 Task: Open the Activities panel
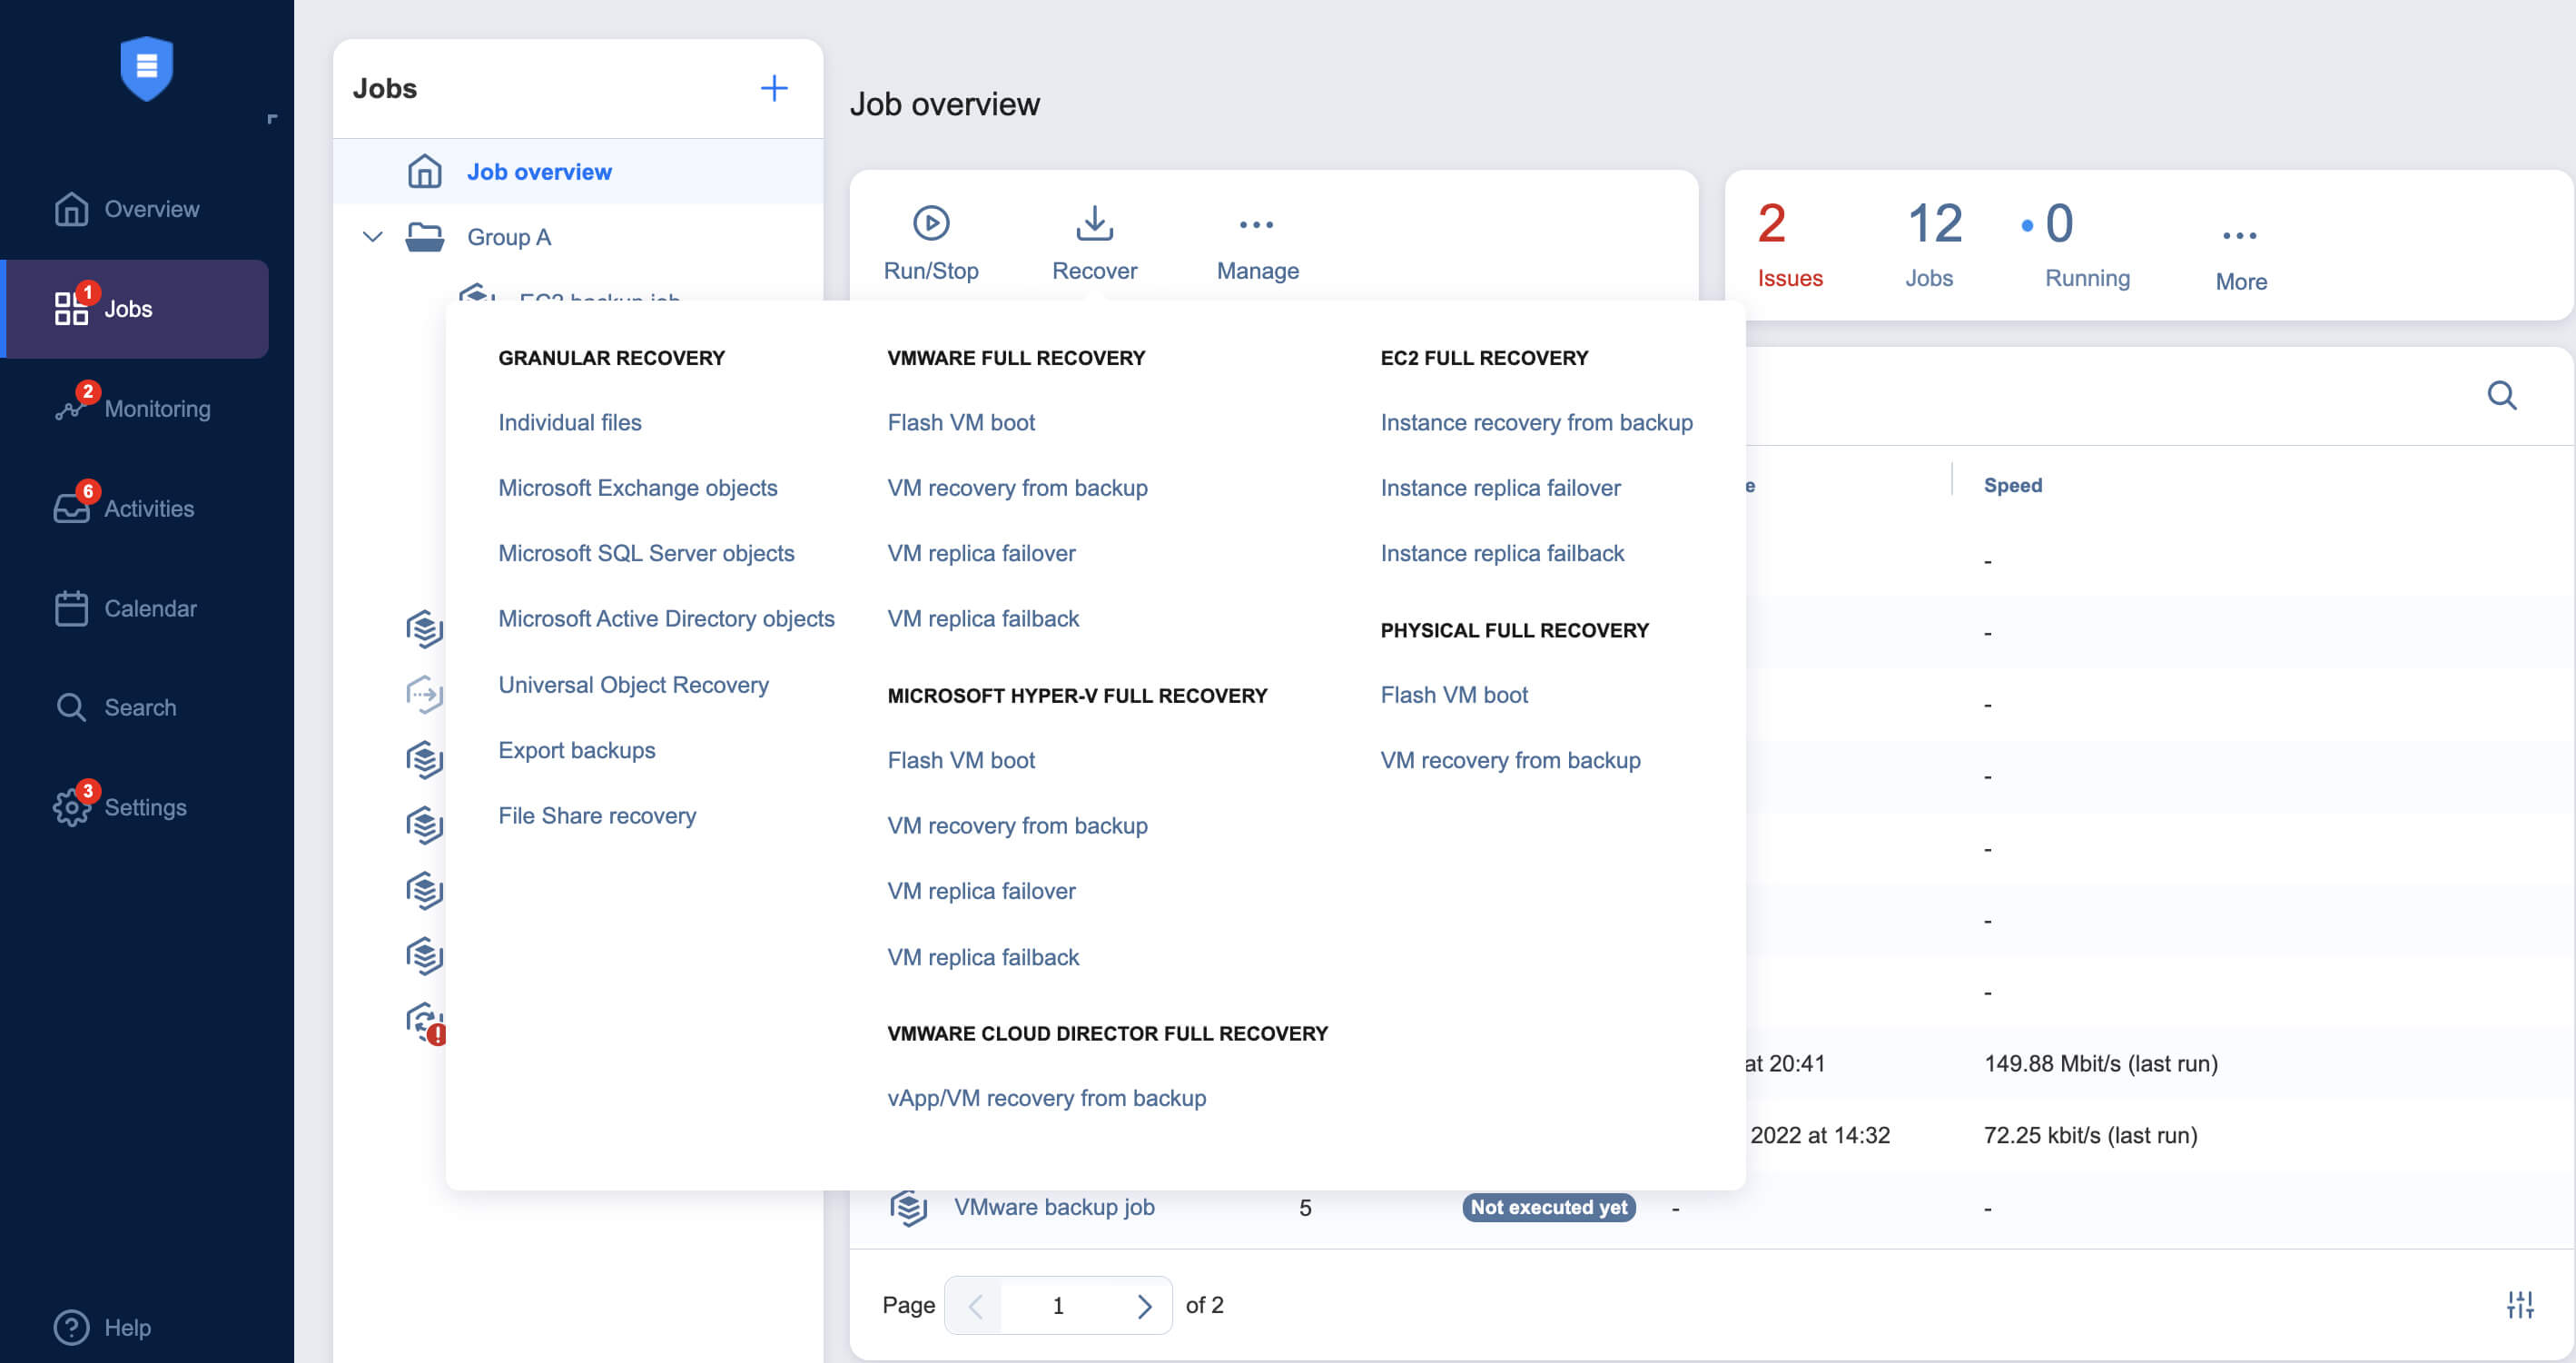(x=149, y=508)
